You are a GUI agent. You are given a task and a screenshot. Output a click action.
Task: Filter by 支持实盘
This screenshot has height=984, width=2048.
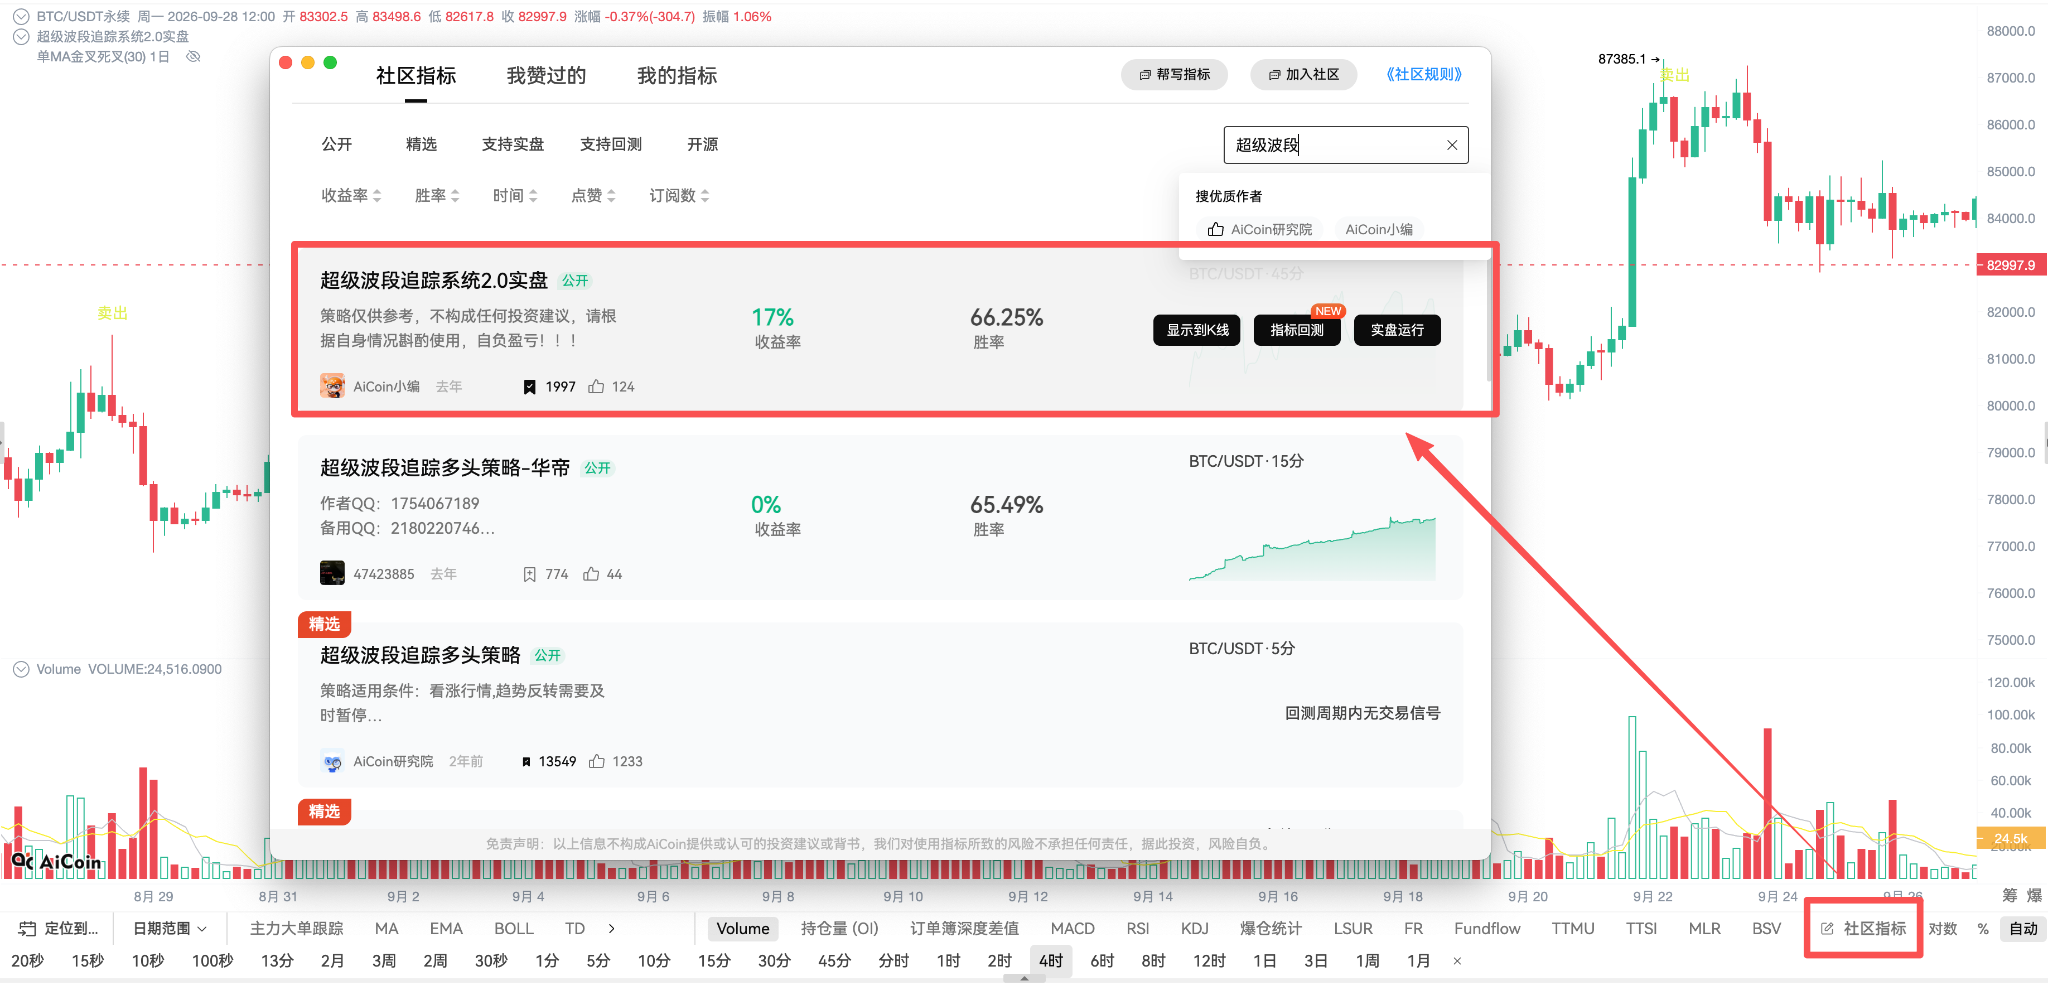click(513, 144)
